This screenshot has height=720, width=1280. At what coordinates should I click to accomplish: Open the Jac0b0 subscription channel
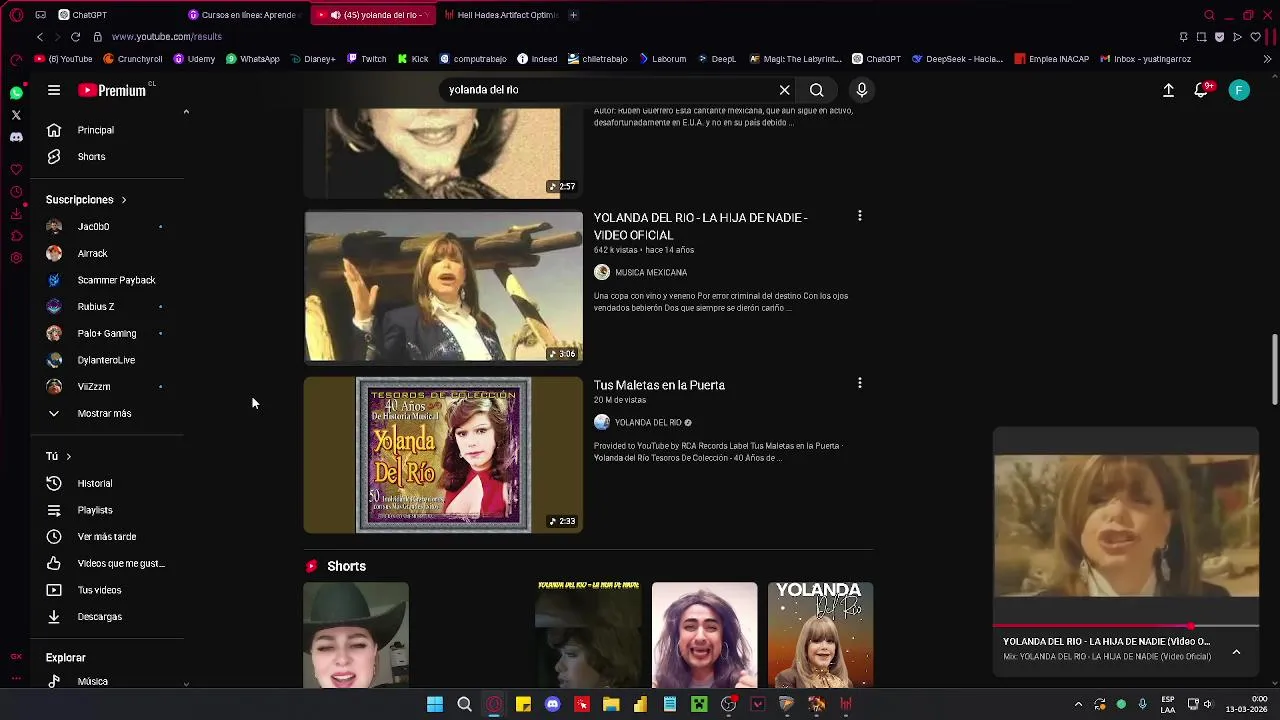point(108,227)
